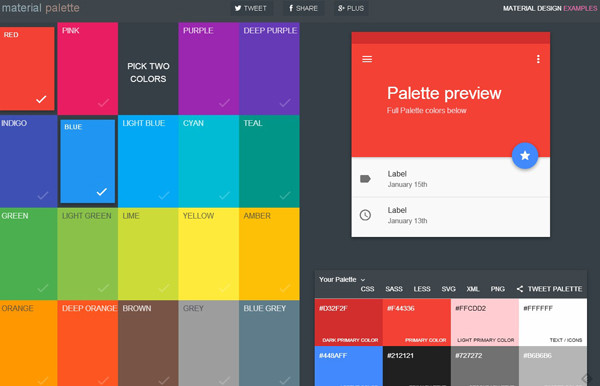Screen dimensions: 600x386
Task: Download the palette as SVG
Action: tap(448, 289)
